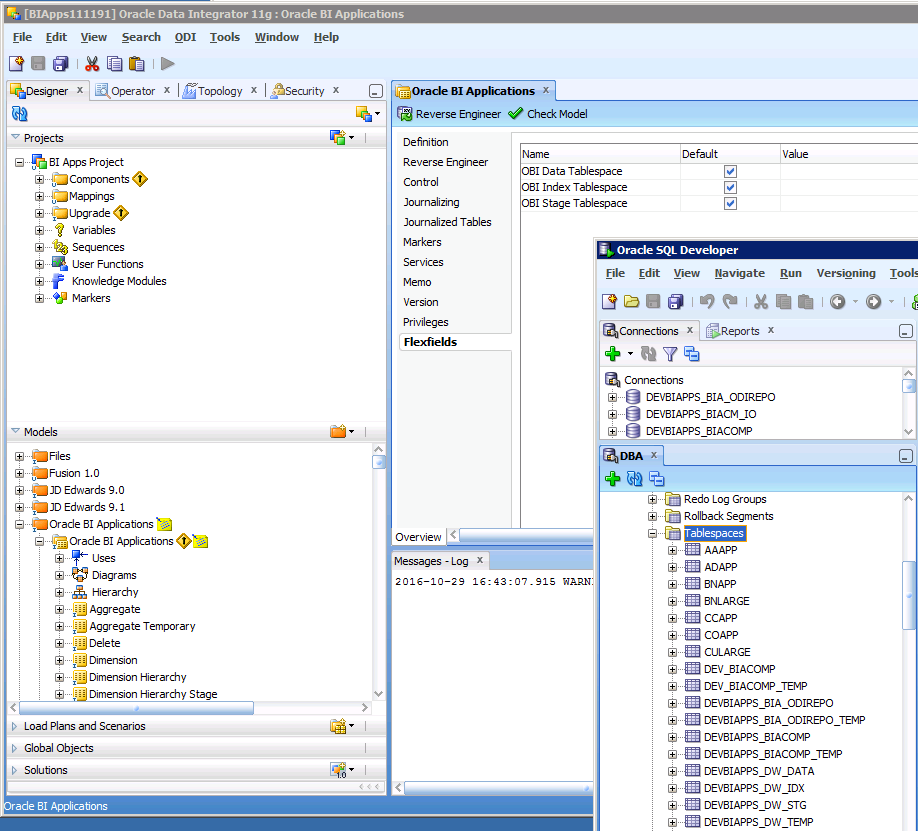Click the Undo icon in SQL Developer toolbar
Screen dimensions: 918x831
click(707, 302)
